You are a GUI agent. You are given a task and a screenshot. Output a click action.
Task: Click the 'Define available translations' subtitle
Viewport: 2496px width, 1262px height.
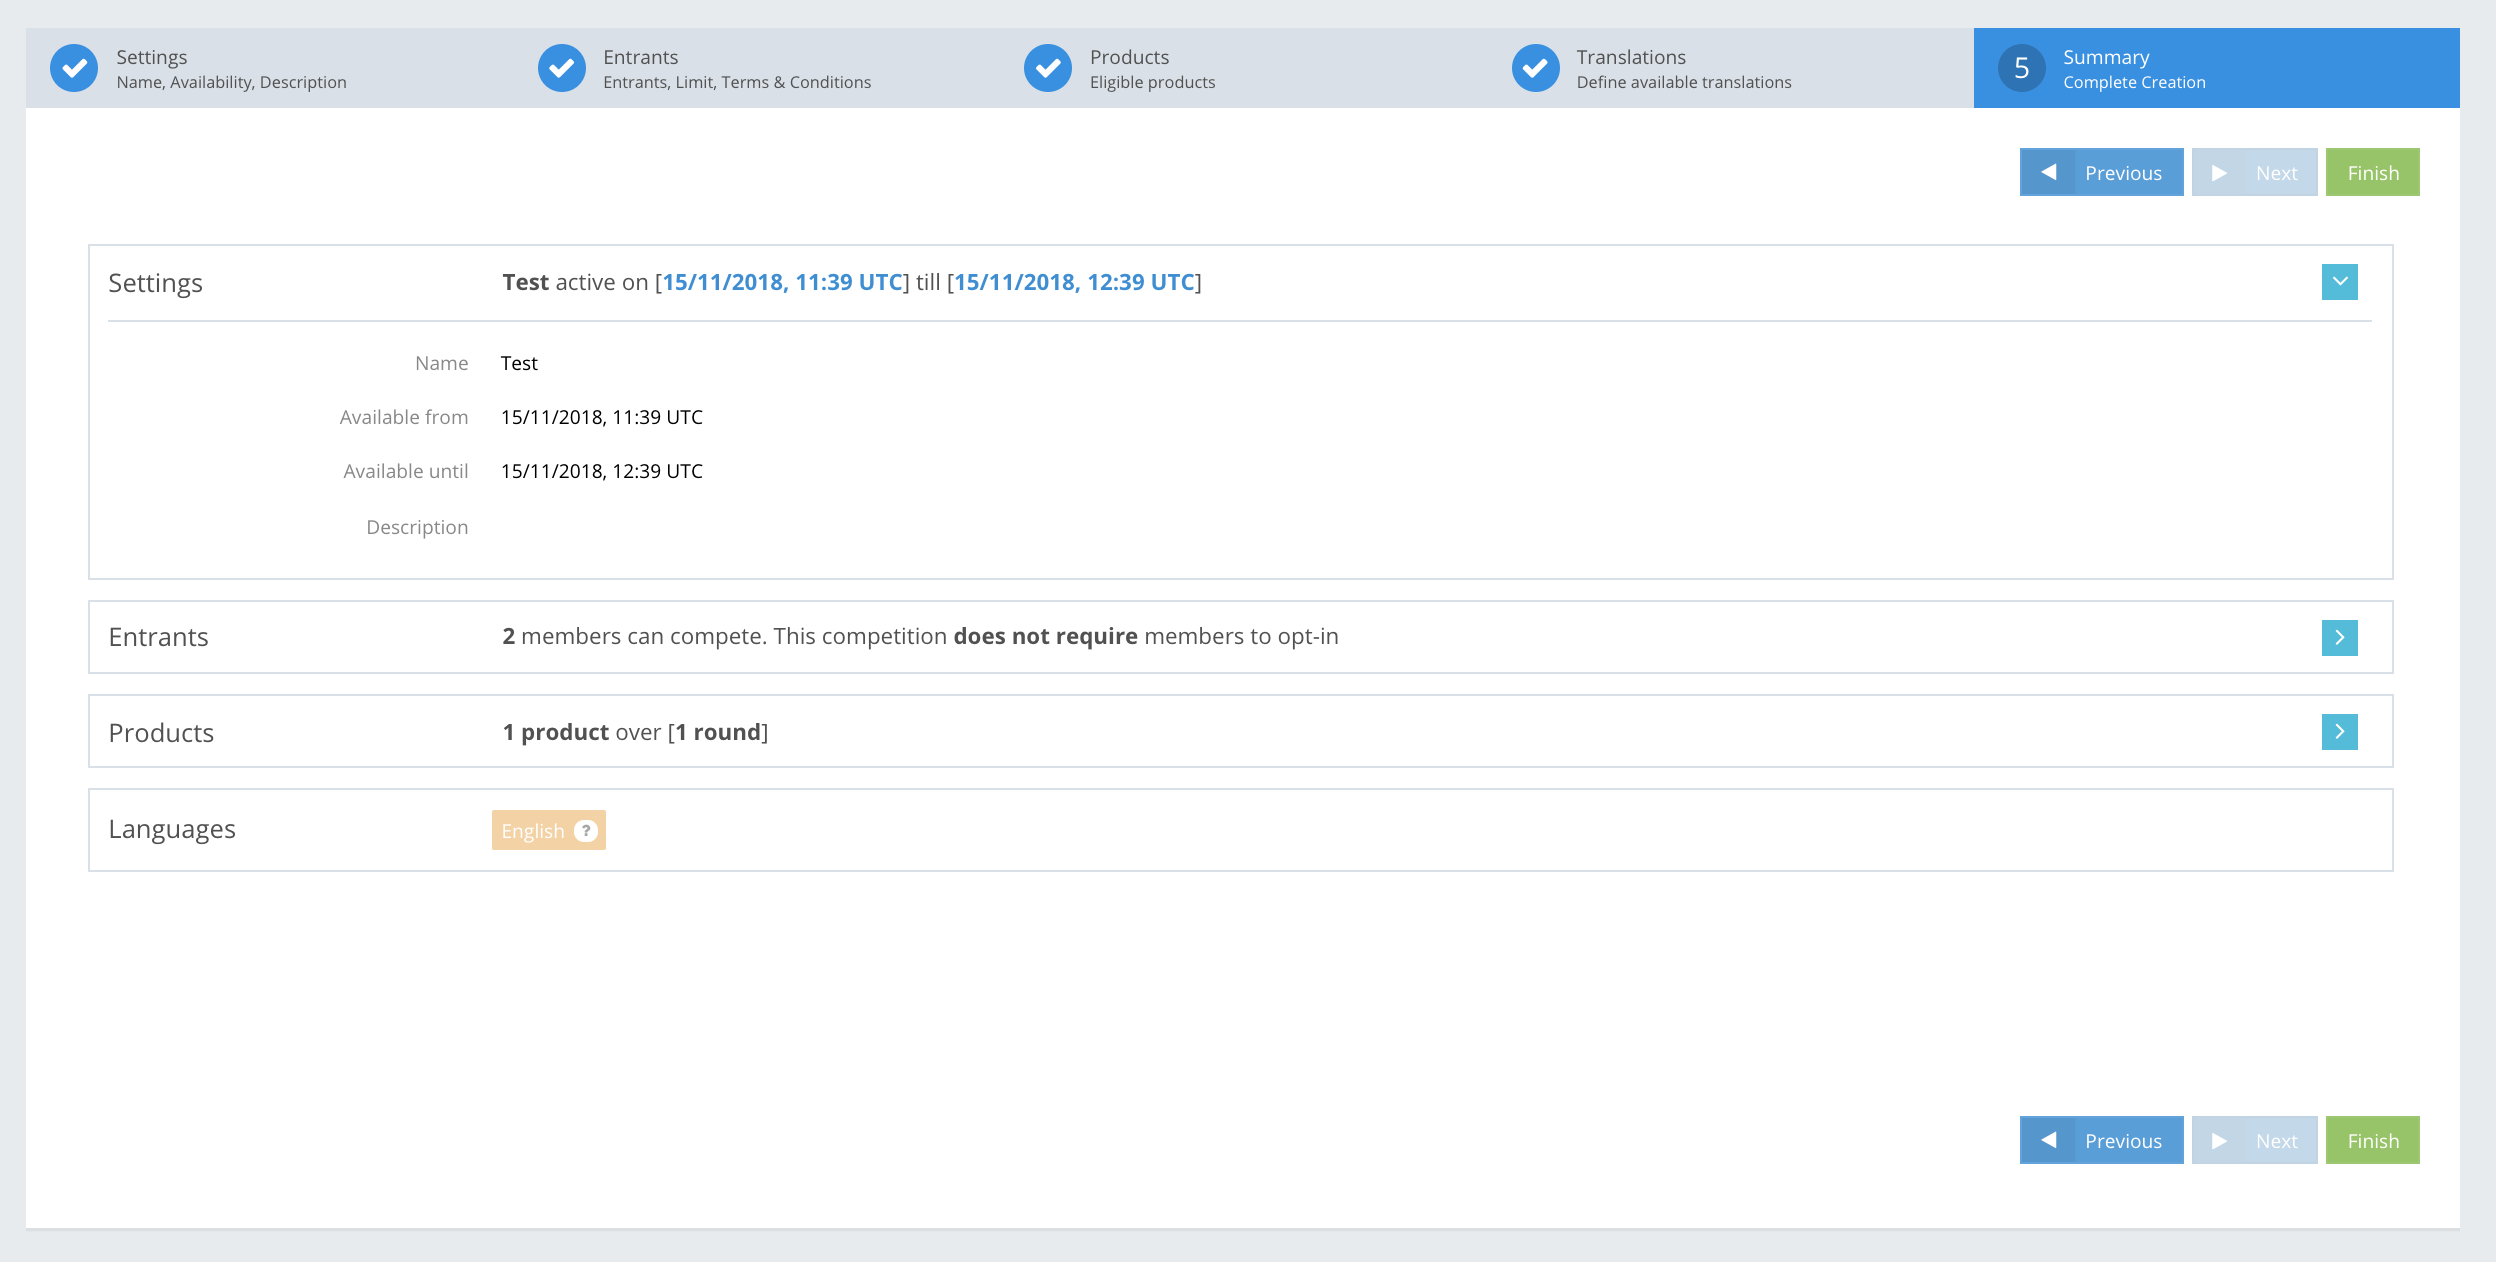coord(1684,82)
